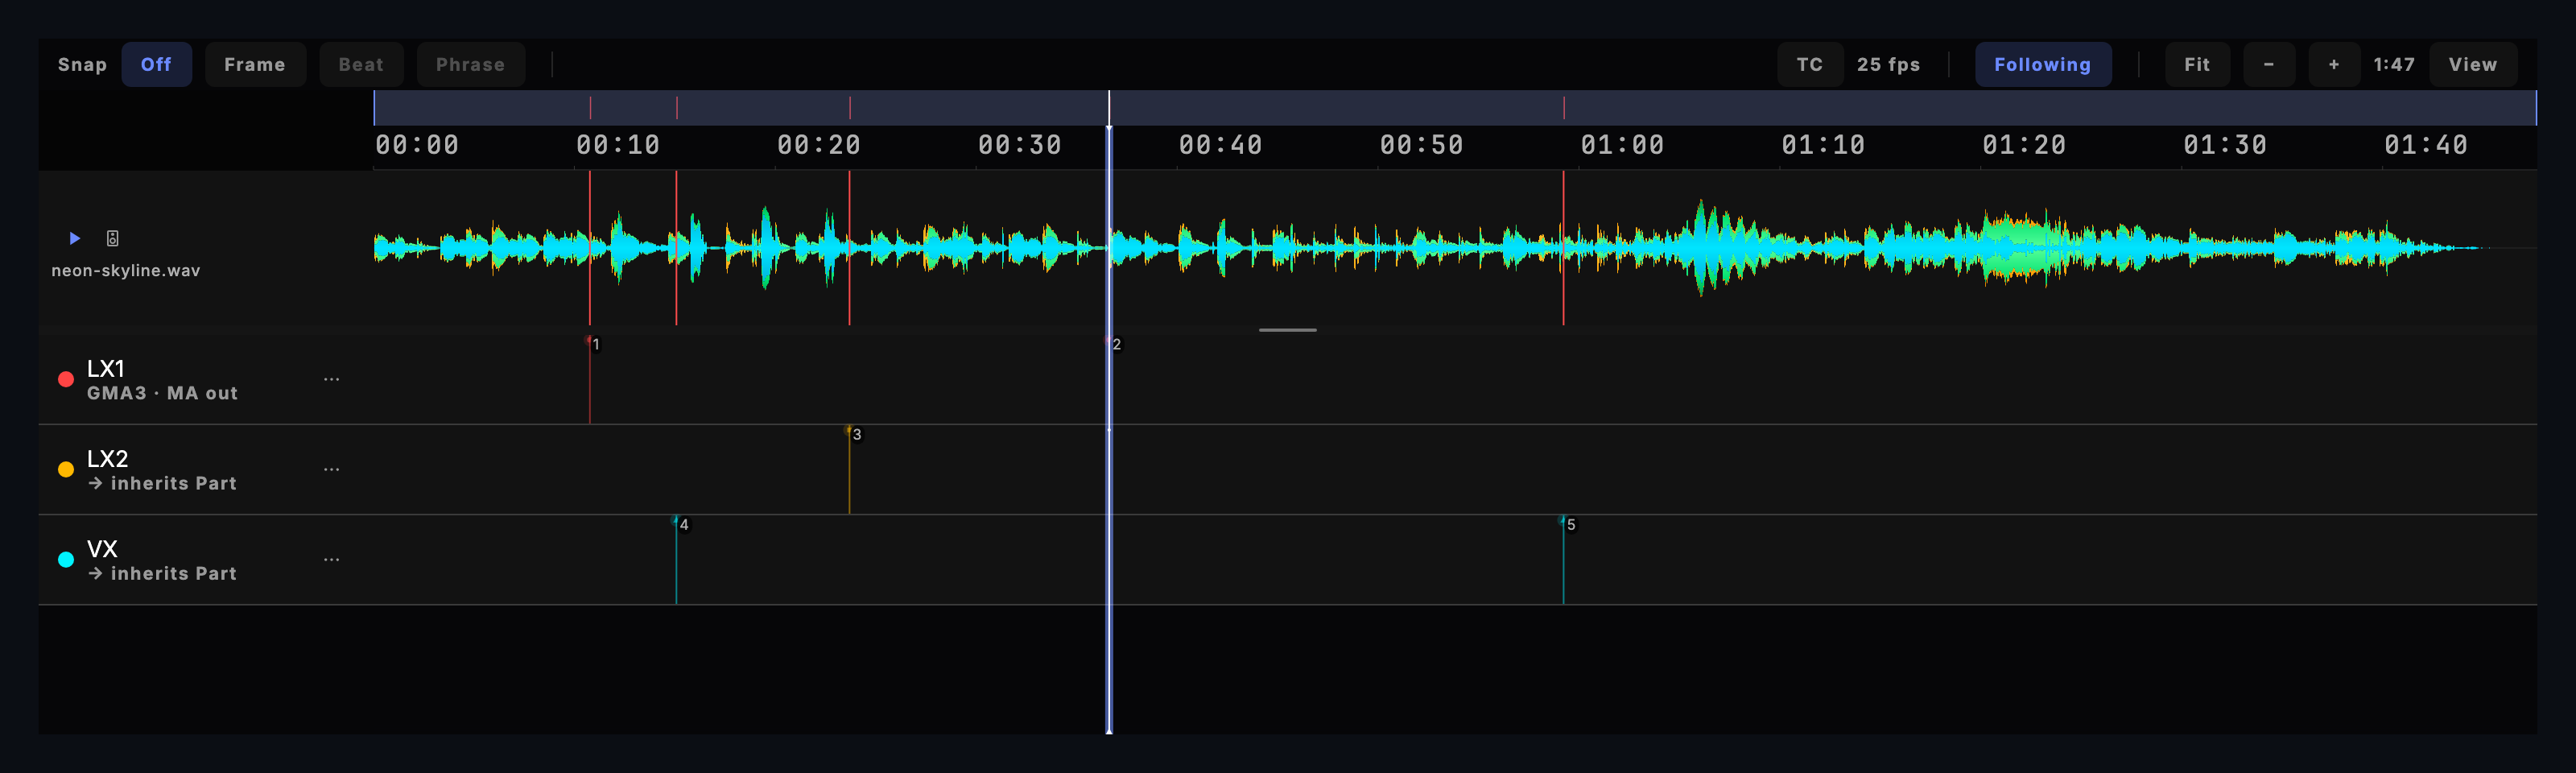The height and width of the screenshot is (773, 2576).
Task: Open the LX1 track options menu
Action: click(x=332, y=379)
